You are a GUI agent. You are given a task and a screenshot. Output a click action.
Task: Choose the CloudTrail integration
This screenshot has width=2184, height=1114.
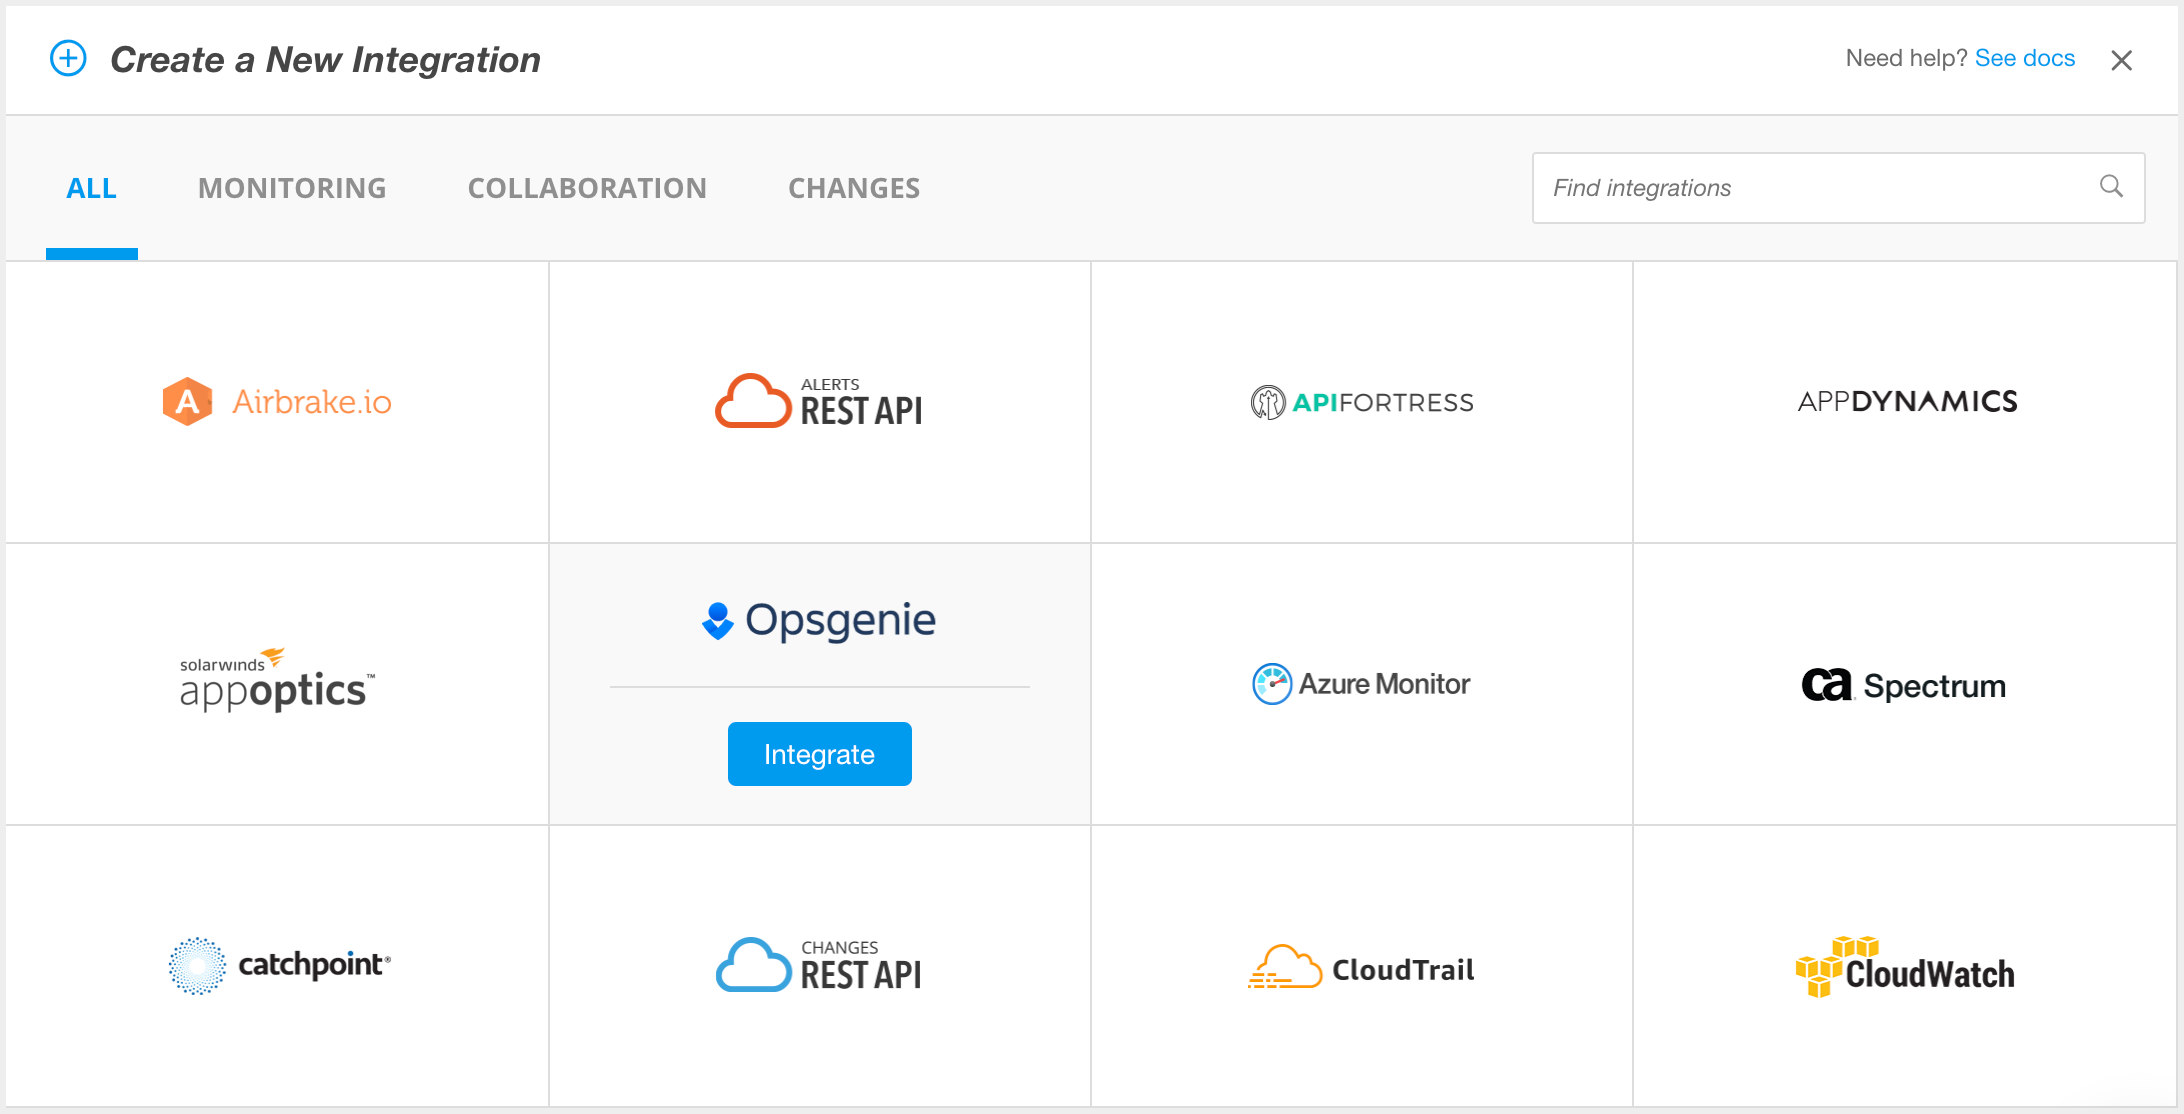[x=1361, y=967]
